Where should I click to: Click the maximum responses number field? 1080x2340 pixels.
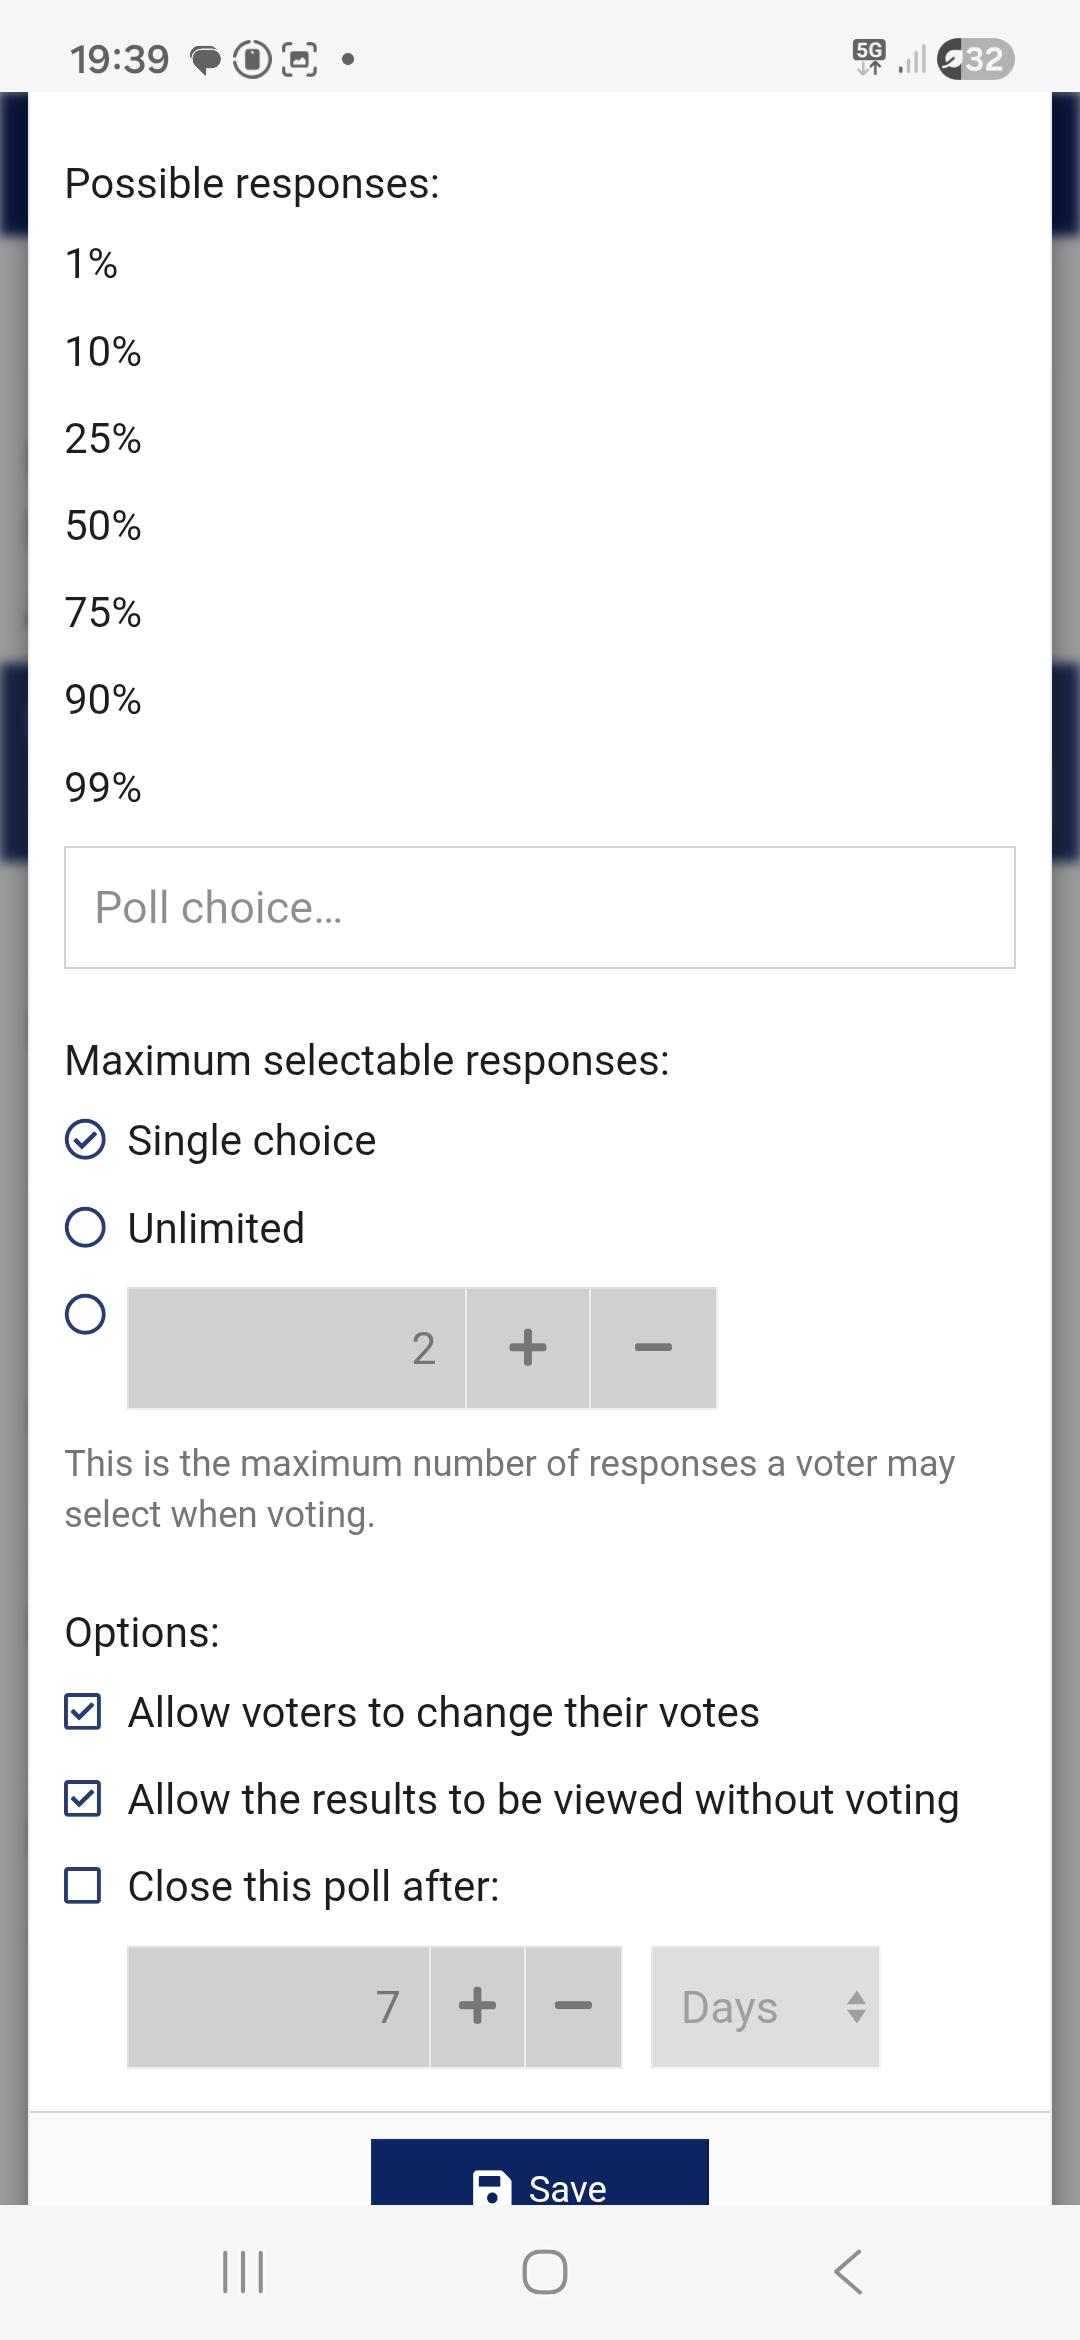click(296, 1348)
